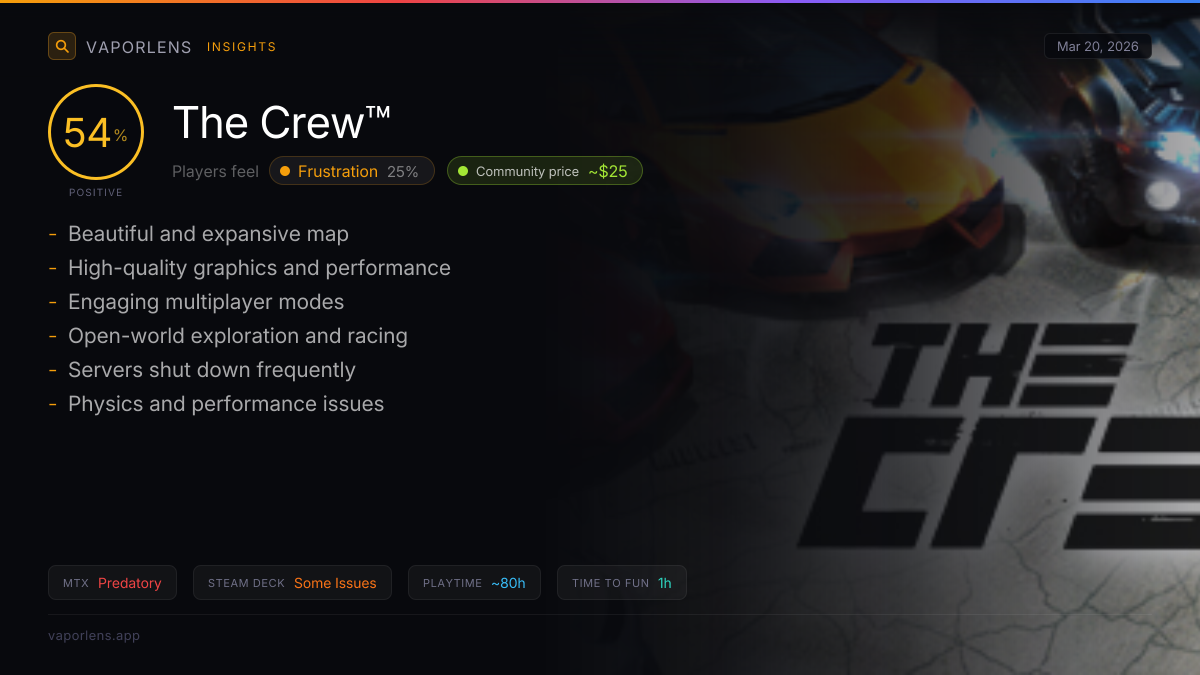Click the 54% positive score circle
Viewport: 1200px width, 675px height.
[96, 132]
